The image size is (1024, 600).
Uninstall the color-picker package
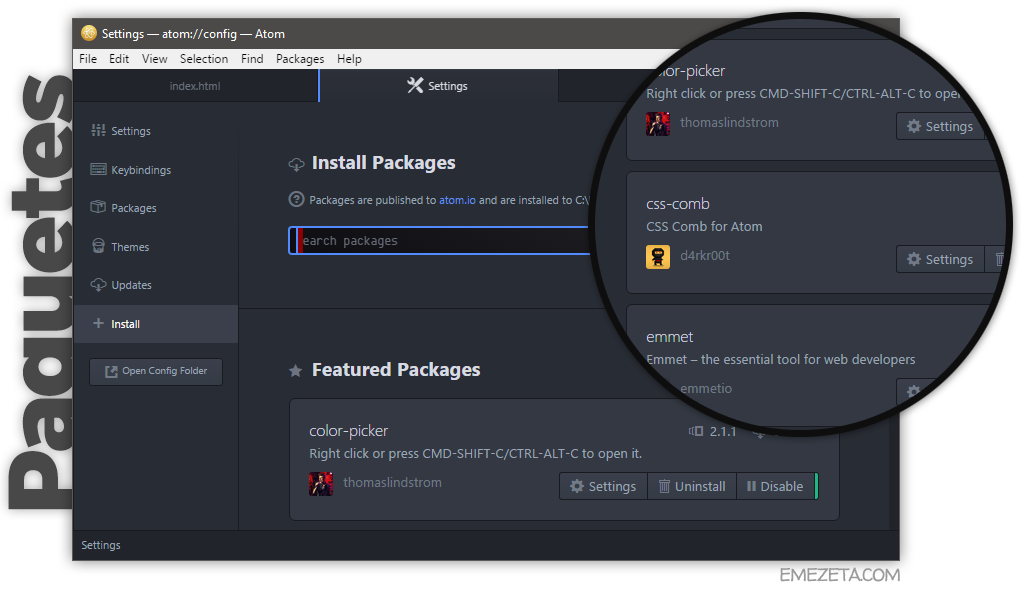pyautogui.click(x=692, y=486)
